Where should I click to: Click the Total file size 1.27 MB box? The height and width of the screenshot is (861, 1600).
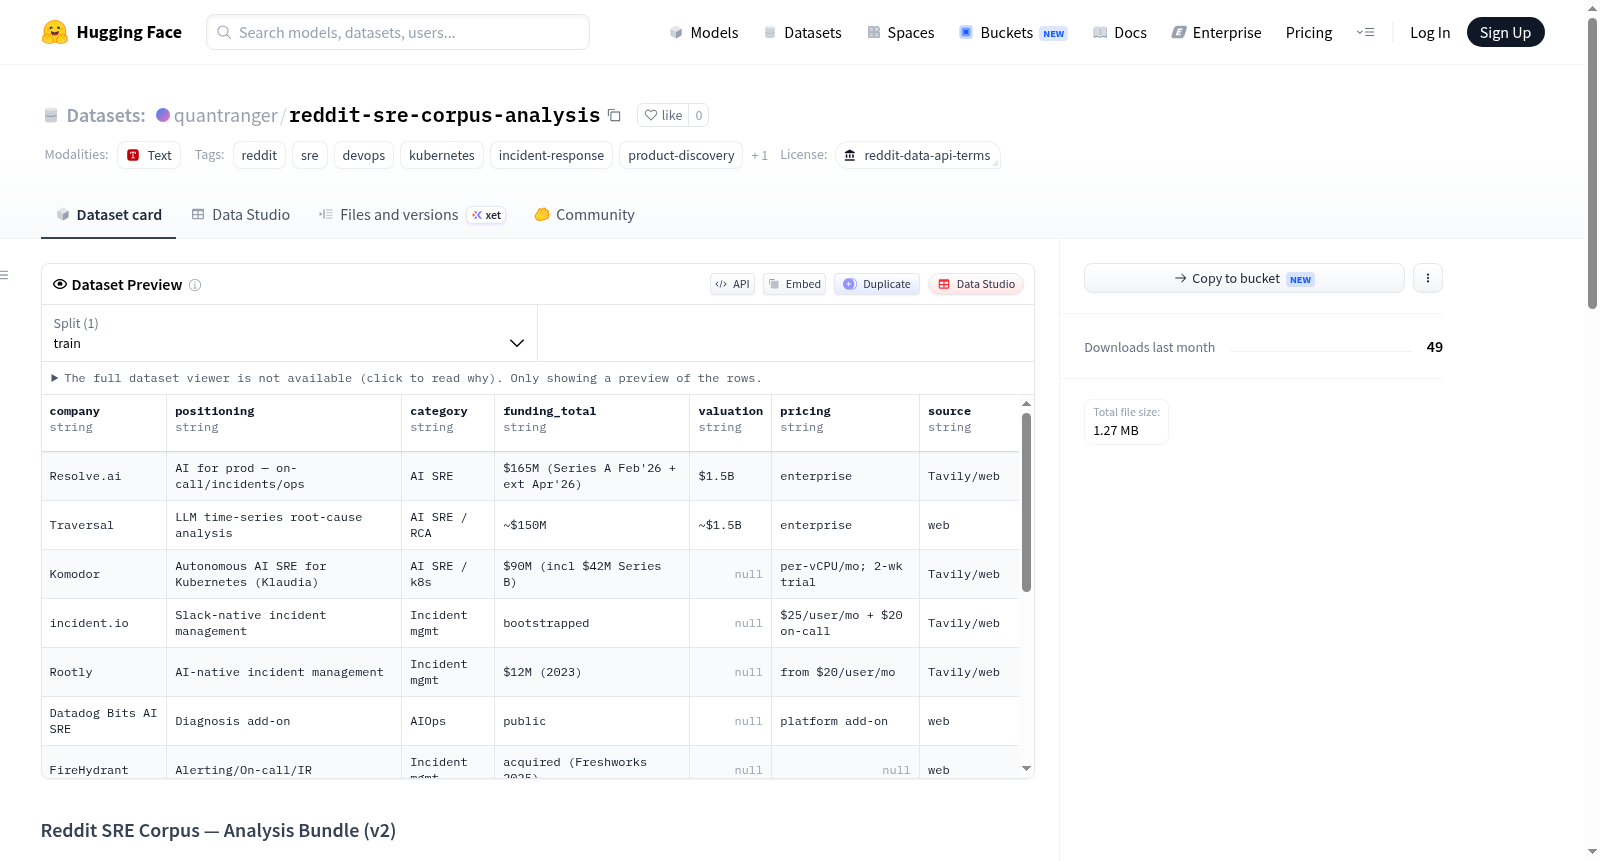click(x=1126, y=421)
